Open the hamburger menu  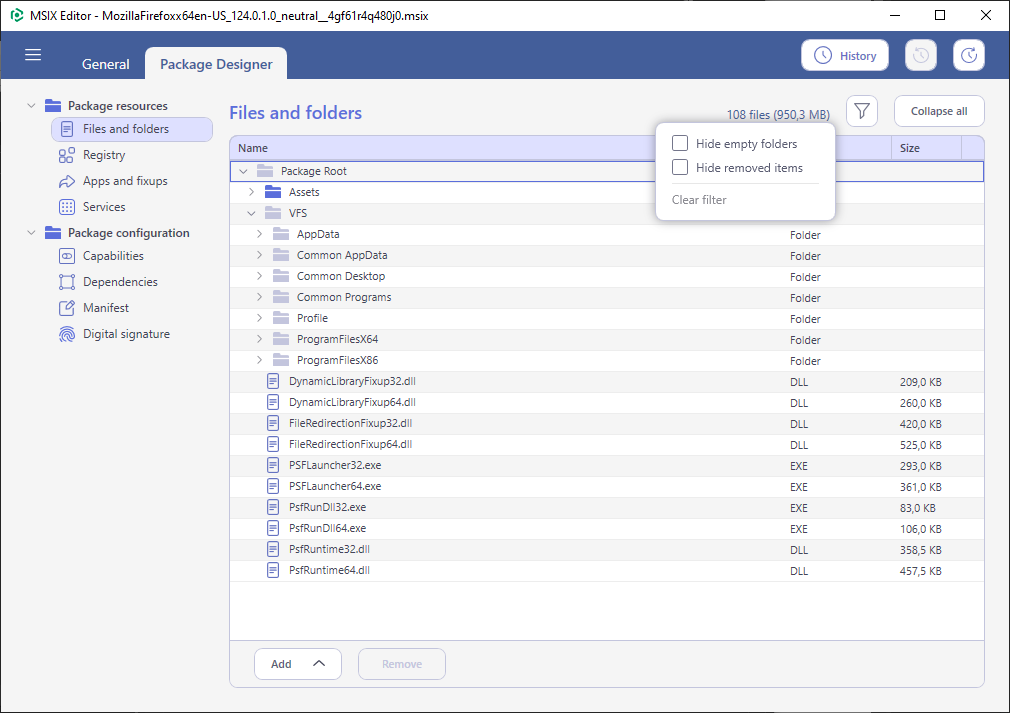[33, 55]
